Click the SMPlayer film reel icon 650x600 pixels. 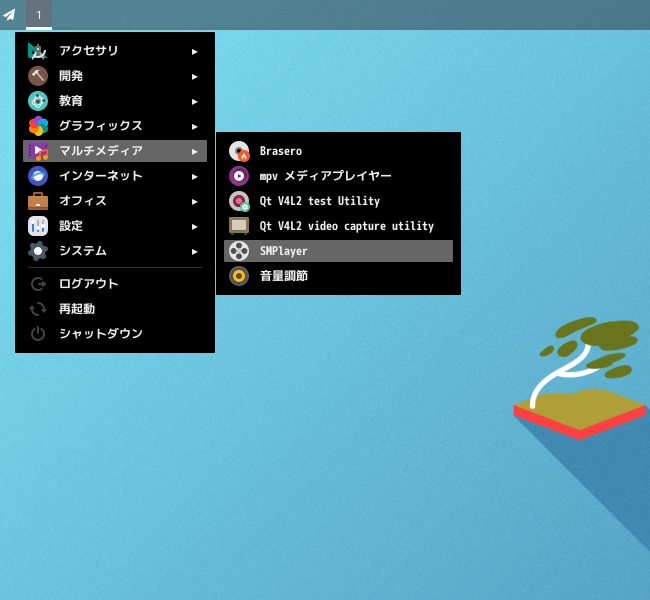pos(239,251)
